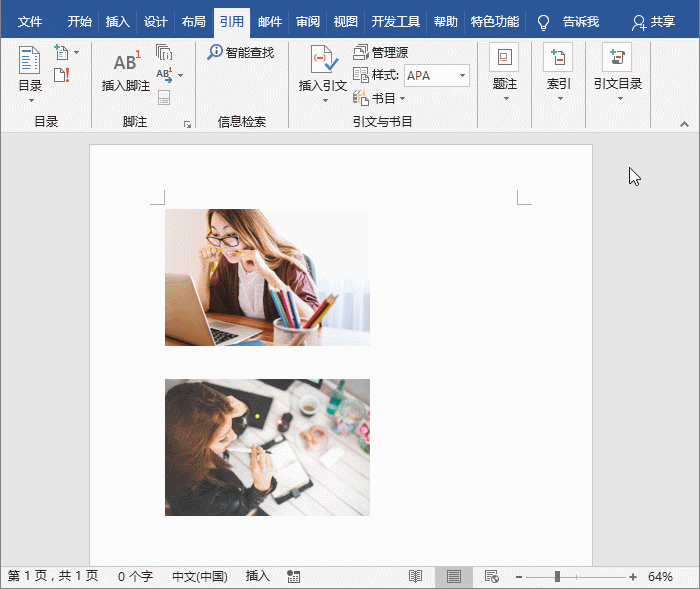Viewport: 700px width, 589px height.
Task: Expand the 题注 dropdown arrow
Action: tap(506, 99)
